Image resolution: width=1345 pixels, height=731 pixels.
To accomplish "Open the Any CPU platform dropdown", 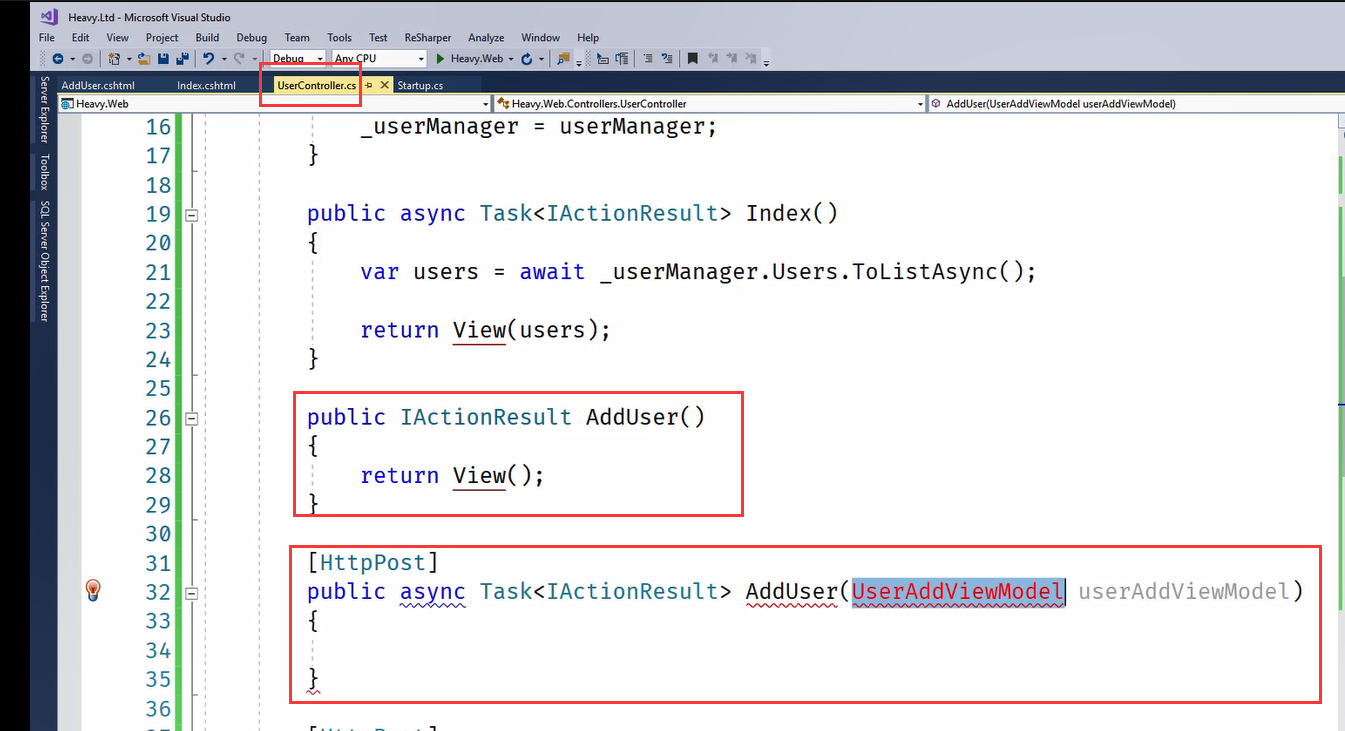I will tap(380, 59).
